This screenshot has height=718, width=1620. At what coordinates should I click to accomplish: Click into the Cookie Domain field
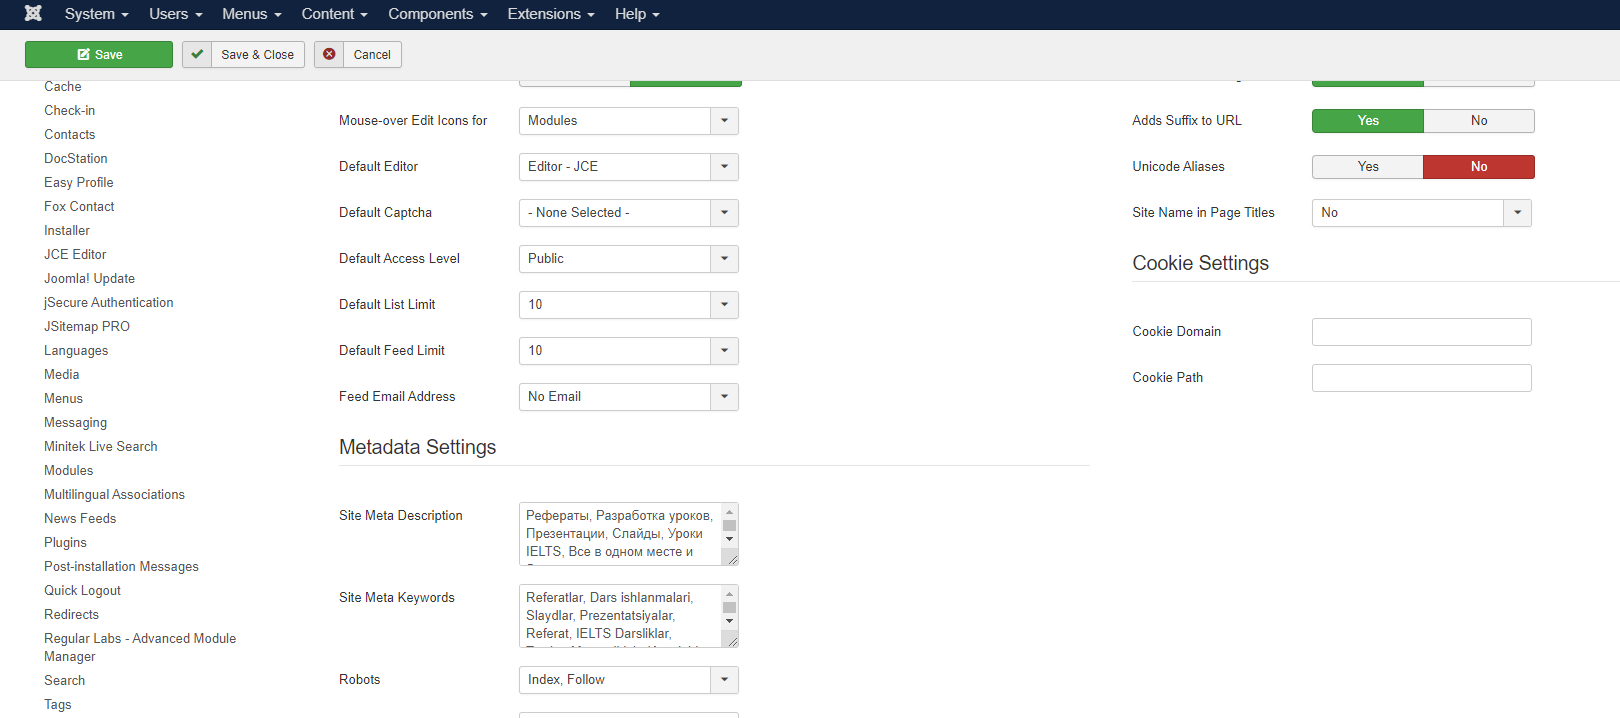1421,332
